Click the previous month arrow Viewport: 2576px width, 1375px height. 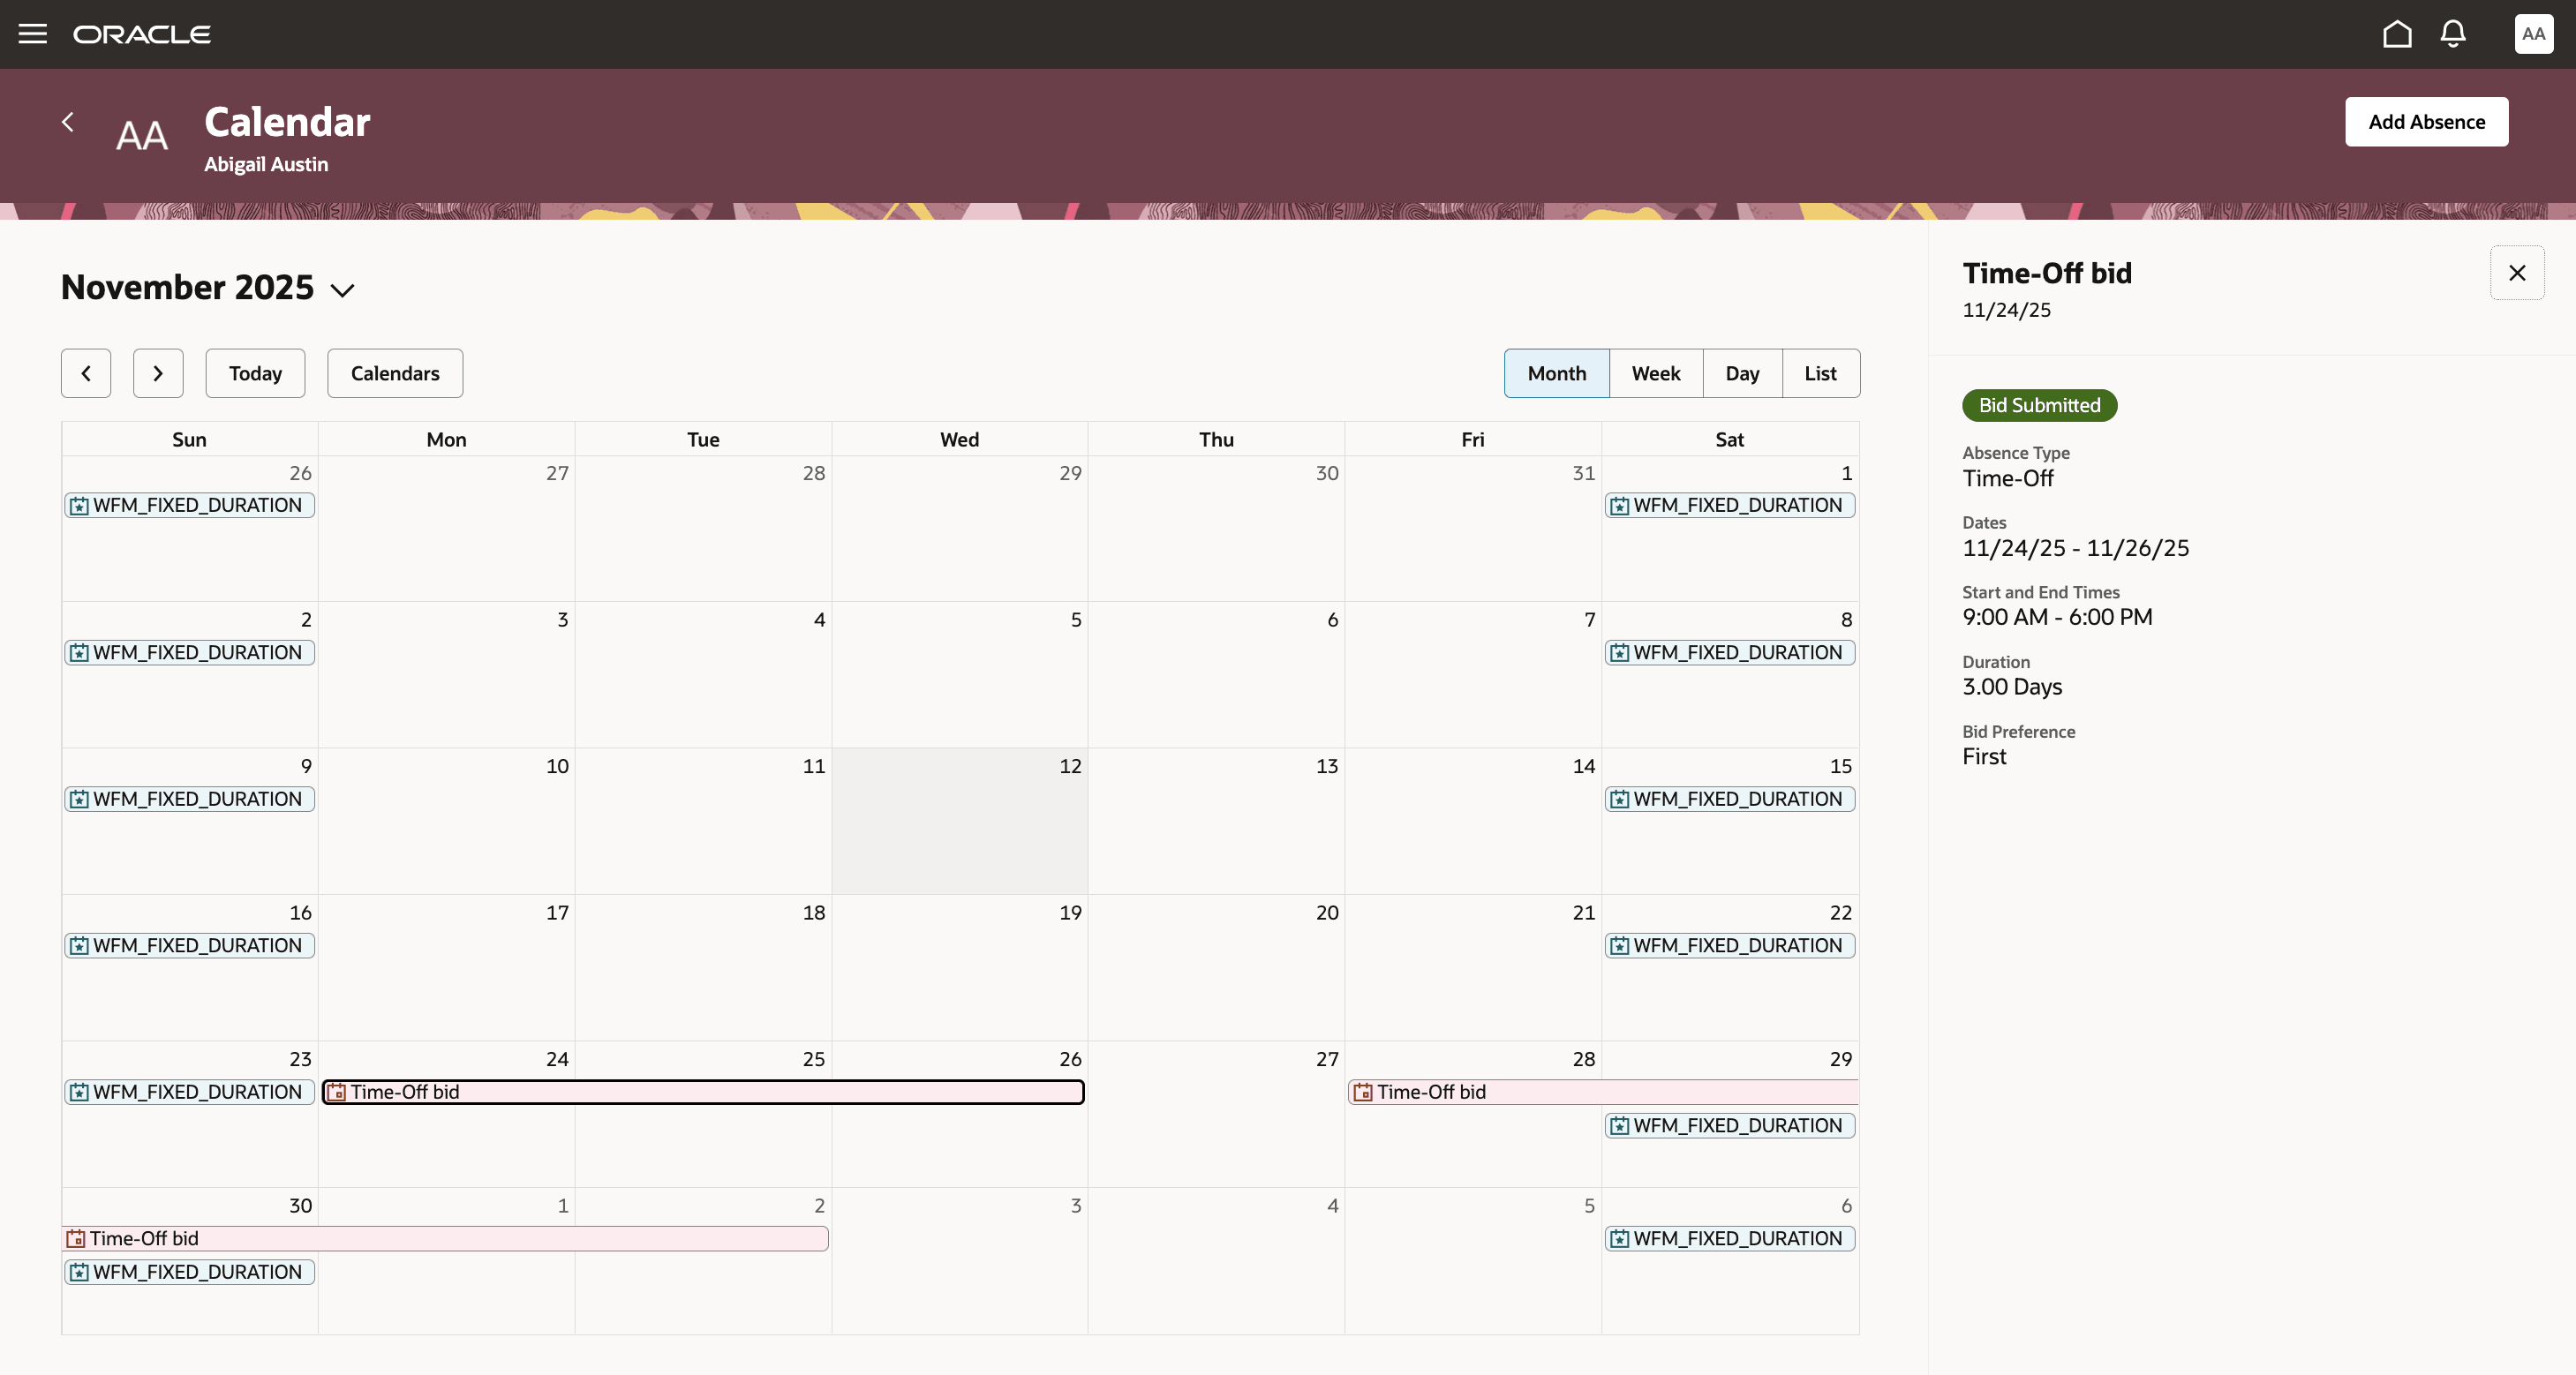[x=85, y=372]
